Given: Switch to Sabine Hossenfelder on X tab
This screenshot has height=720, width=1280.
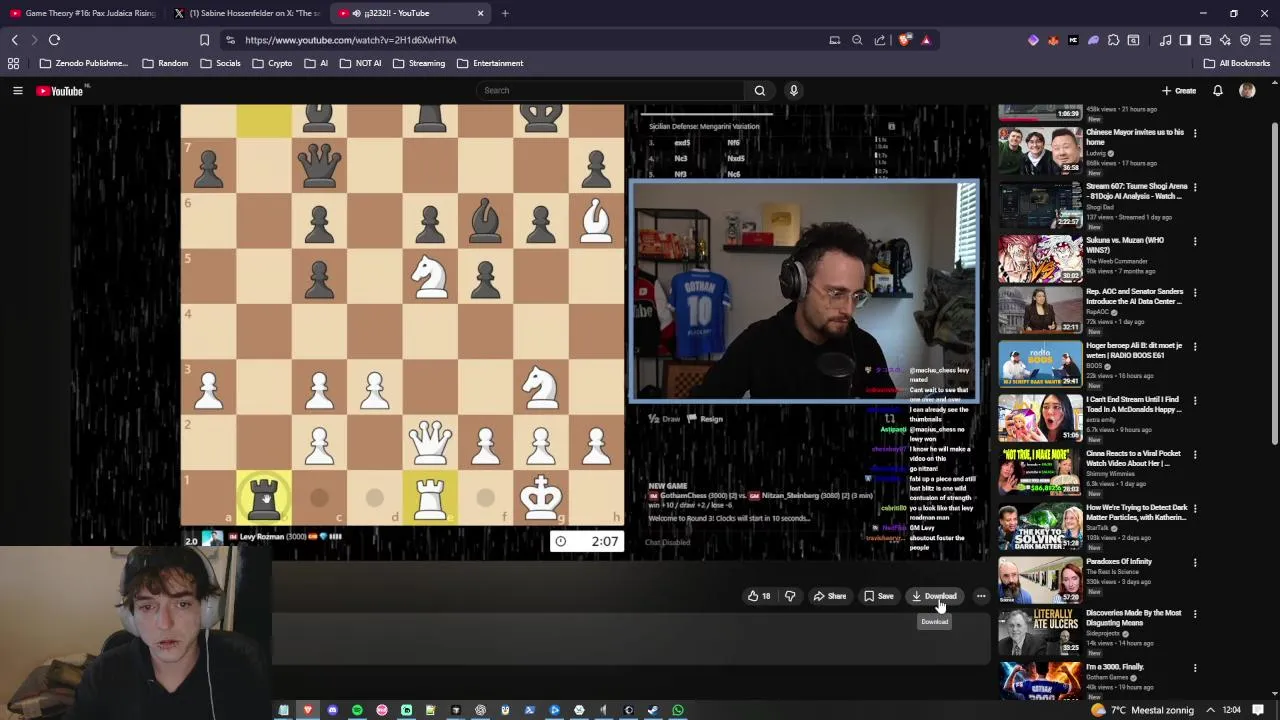Looking at the screenshot, I should click(x=246, y=13).
